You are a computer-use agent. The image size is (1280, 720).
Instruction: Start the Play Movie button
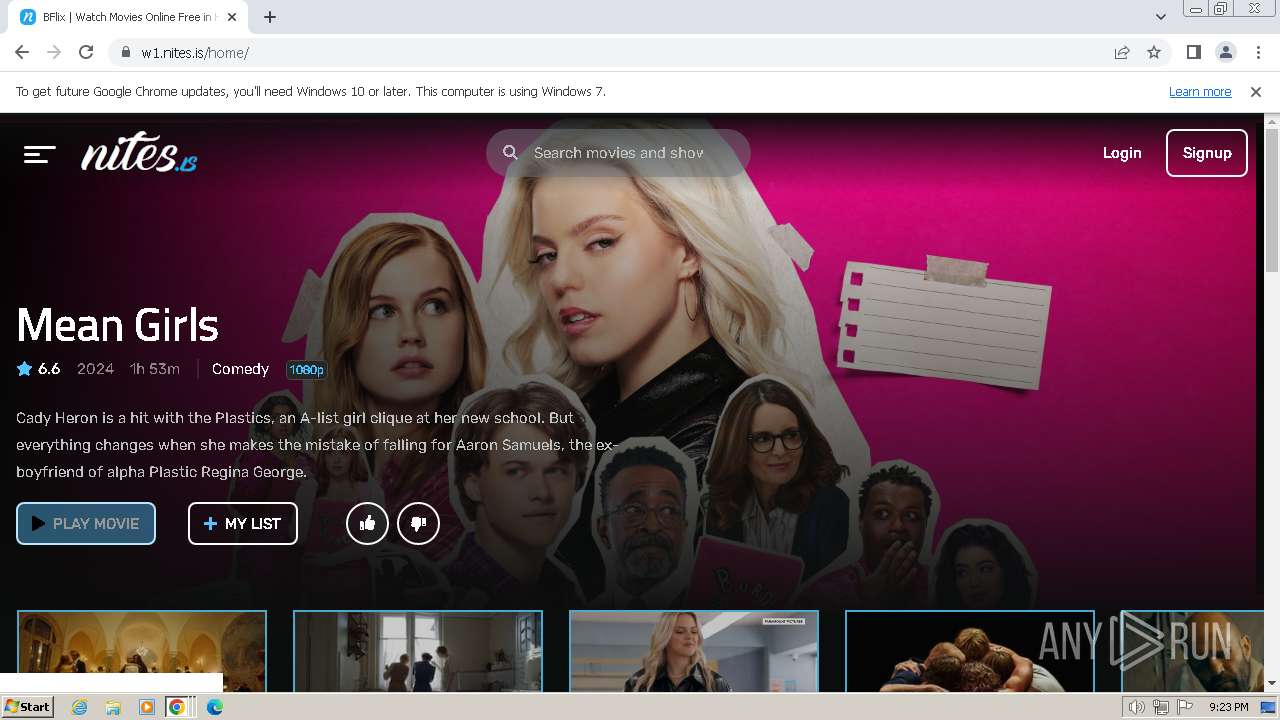pos(86,523)
